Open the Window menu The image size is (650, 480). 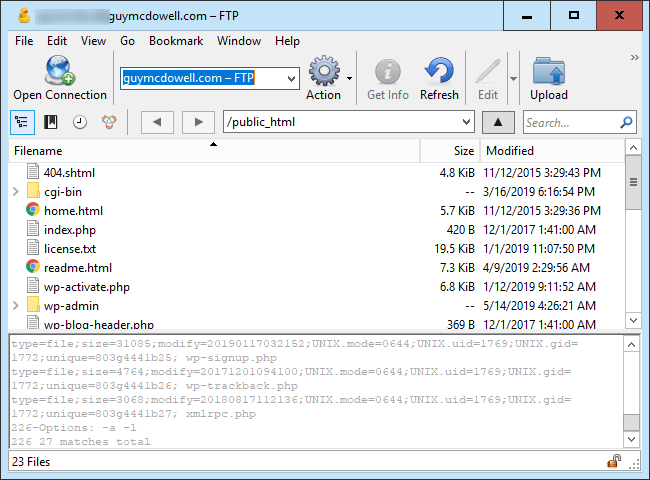pos(239,41)
